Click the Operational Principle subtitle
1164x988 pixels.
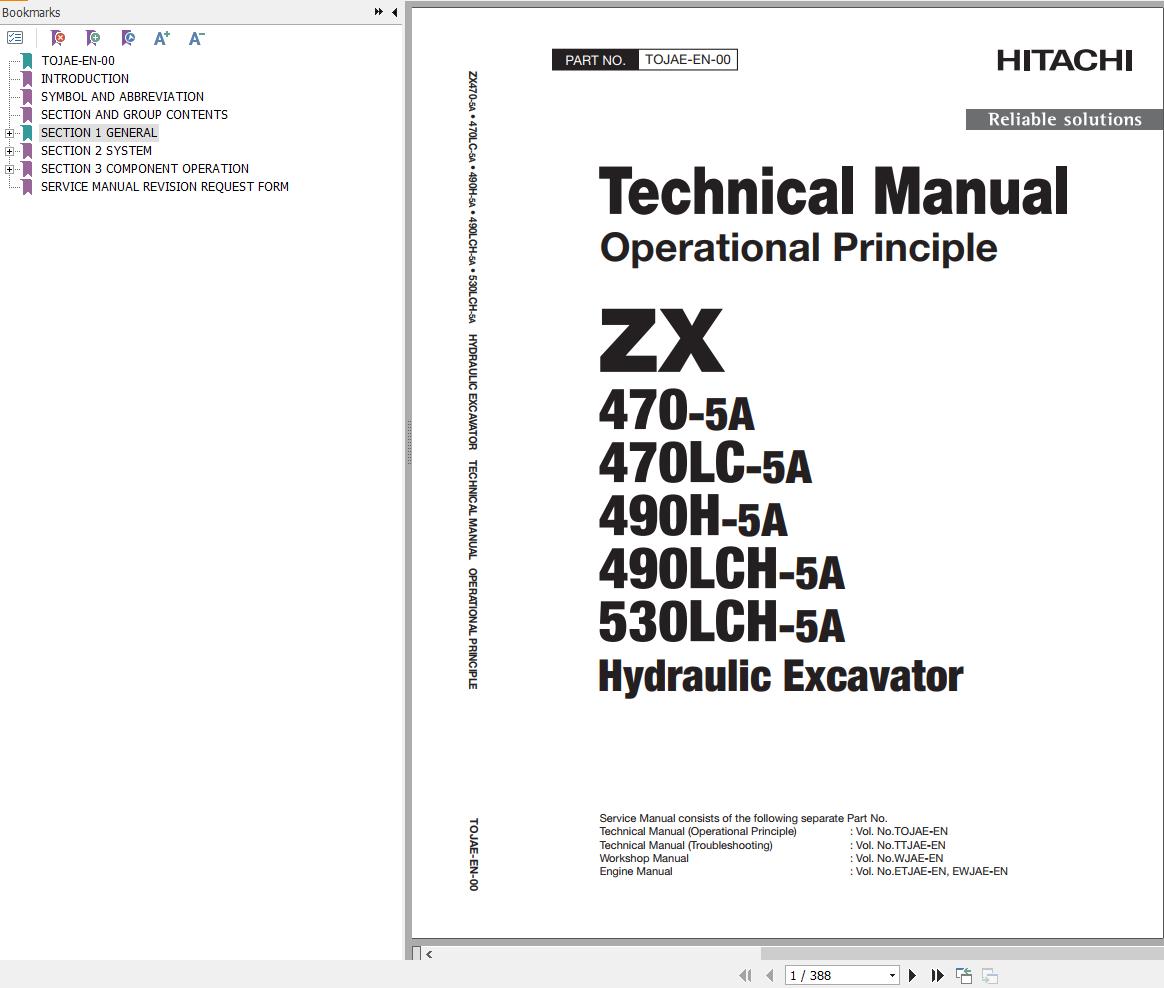(x=799, y=248)
